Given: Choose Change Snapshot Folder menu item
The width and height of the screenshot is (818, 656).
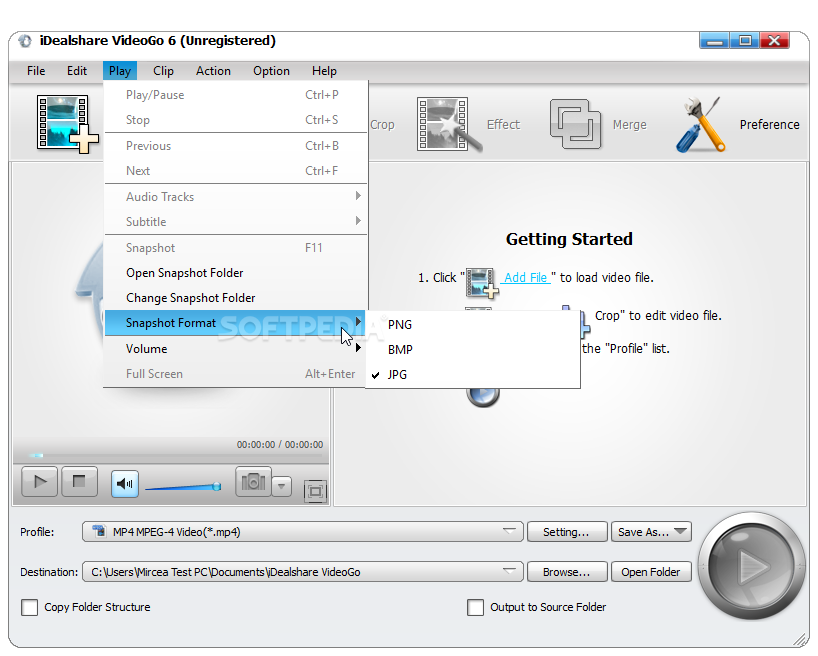Looking at the screenshot, I should (236, 298).
